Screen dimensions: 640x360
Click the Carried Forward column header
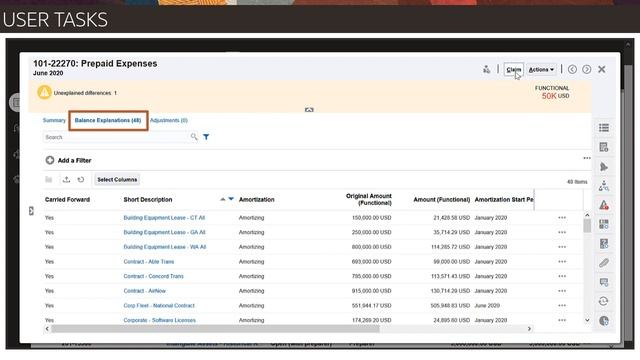[67, 200]
